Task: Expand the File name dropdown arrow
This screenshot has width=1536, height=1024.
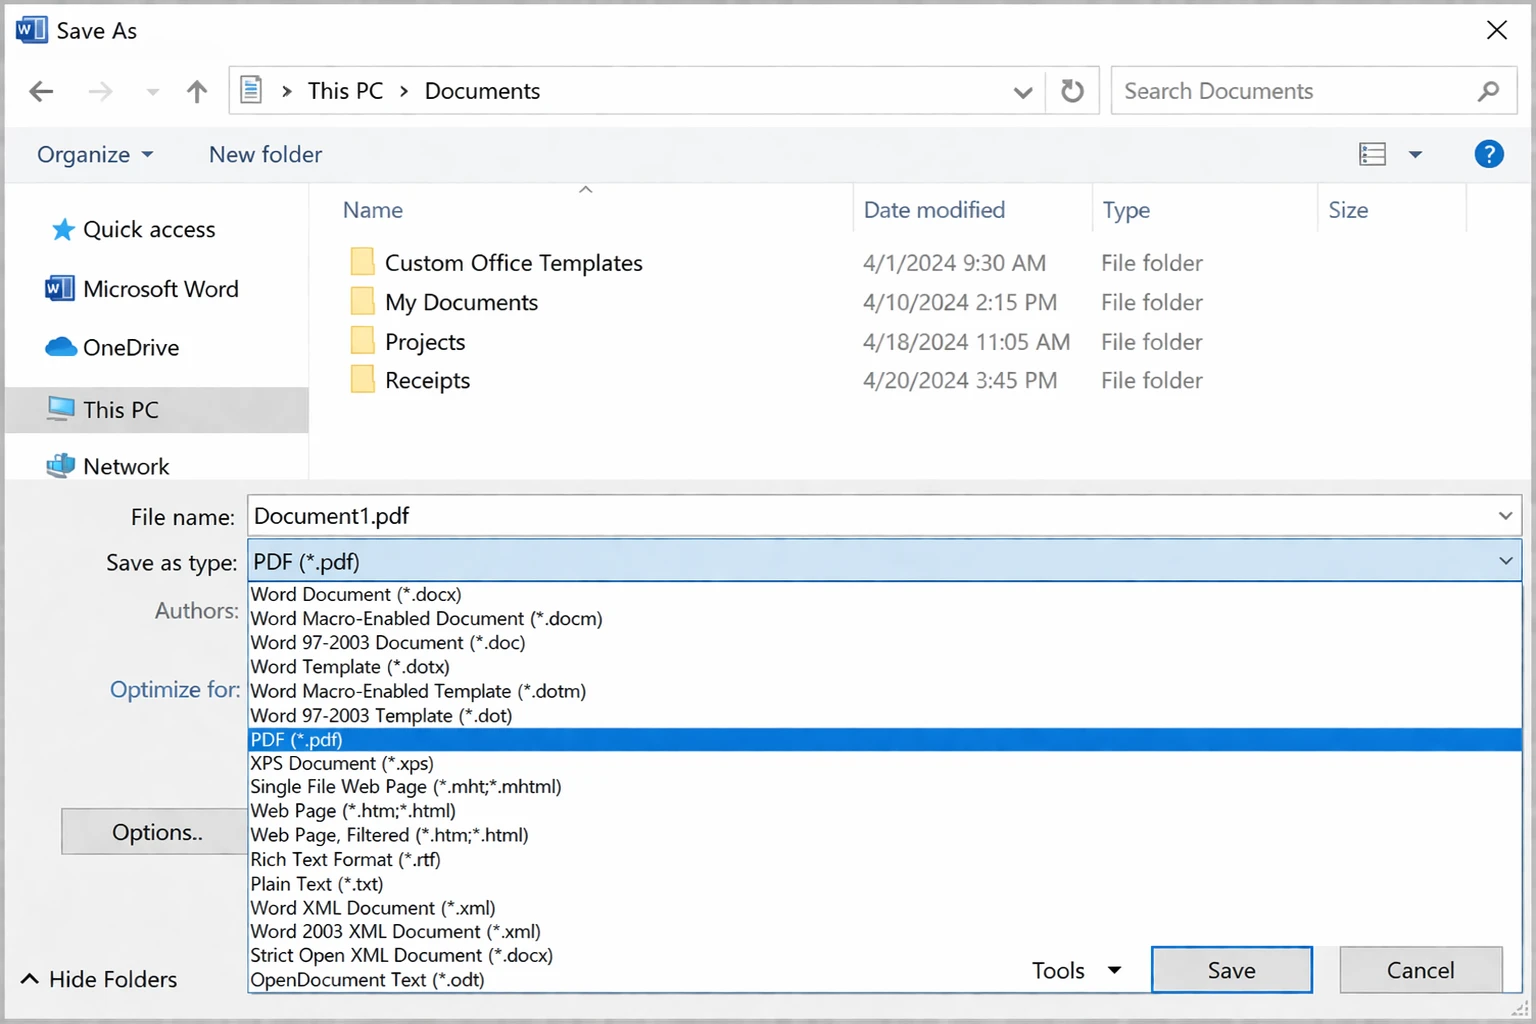Action: click(x=1505, y=516)
